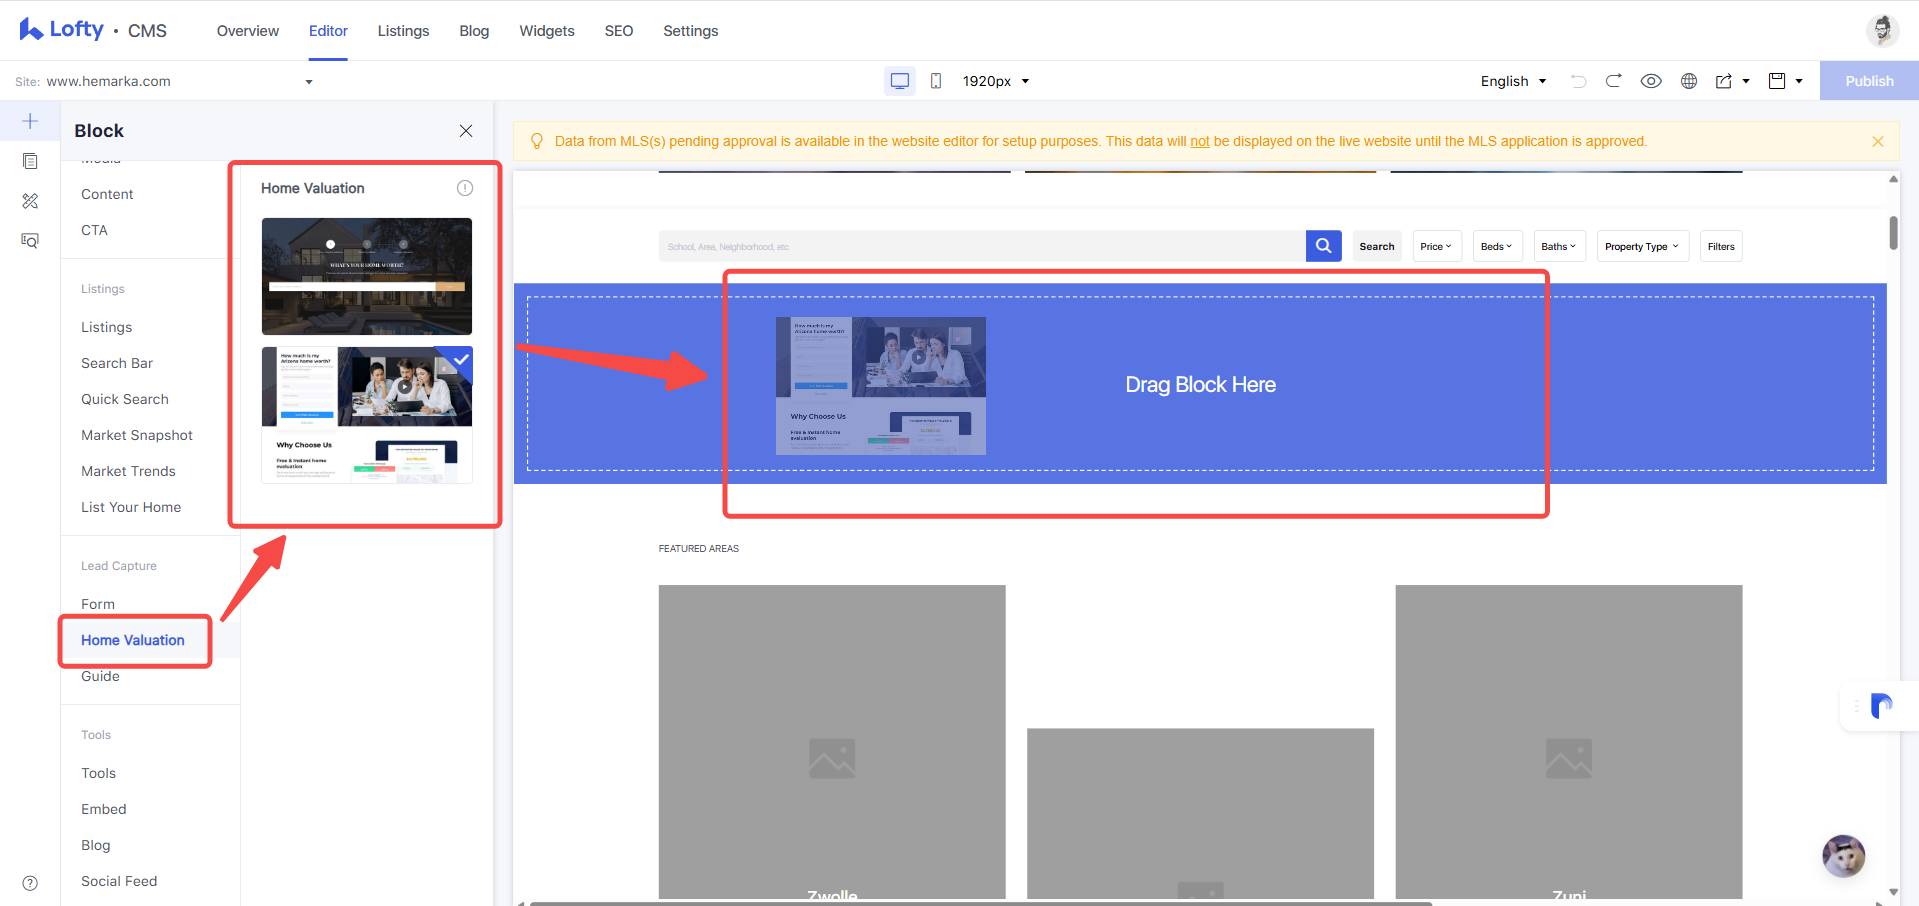Click the globe icon in toolbar

[x=1689, y=81]
